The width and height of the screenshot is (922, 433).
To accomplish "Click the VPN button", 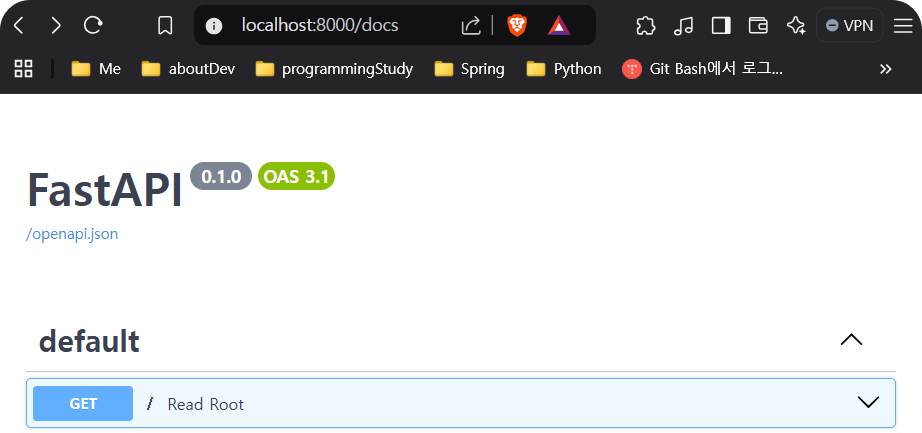I will 850,25.
